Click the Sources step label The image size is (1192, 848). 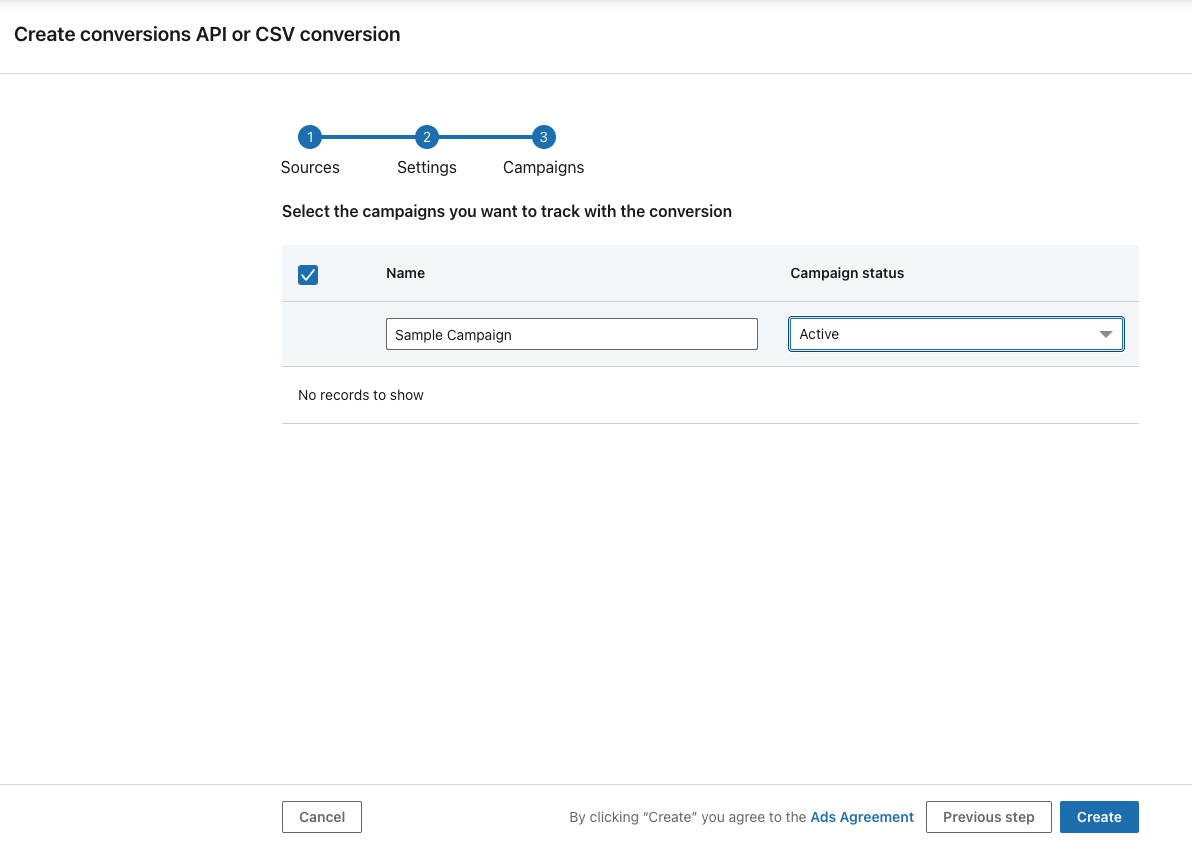pyautogui.click(x=310, y=167)
